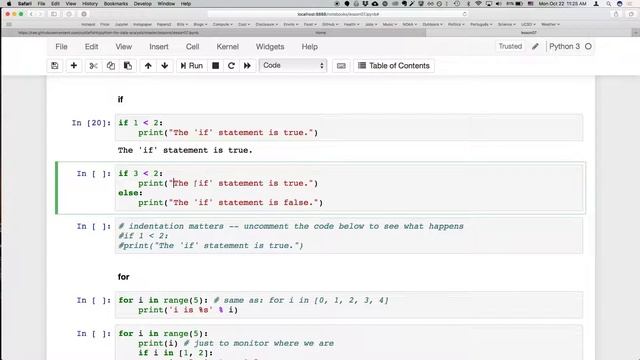Run the selected cell
Viewport: 640px width, 360px height.
point(191,66)
